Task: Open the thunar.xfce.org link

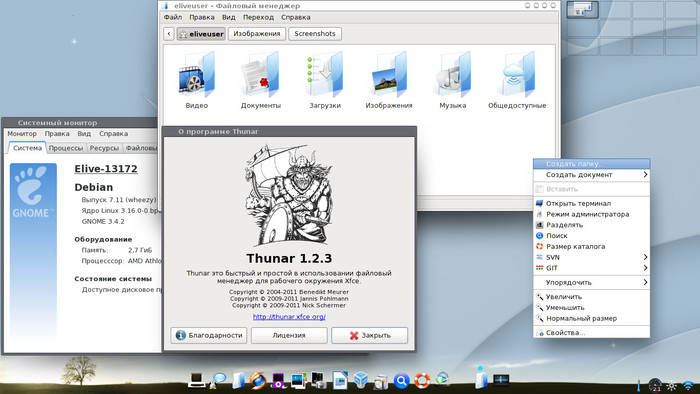Action: click(x=289, y=316)
